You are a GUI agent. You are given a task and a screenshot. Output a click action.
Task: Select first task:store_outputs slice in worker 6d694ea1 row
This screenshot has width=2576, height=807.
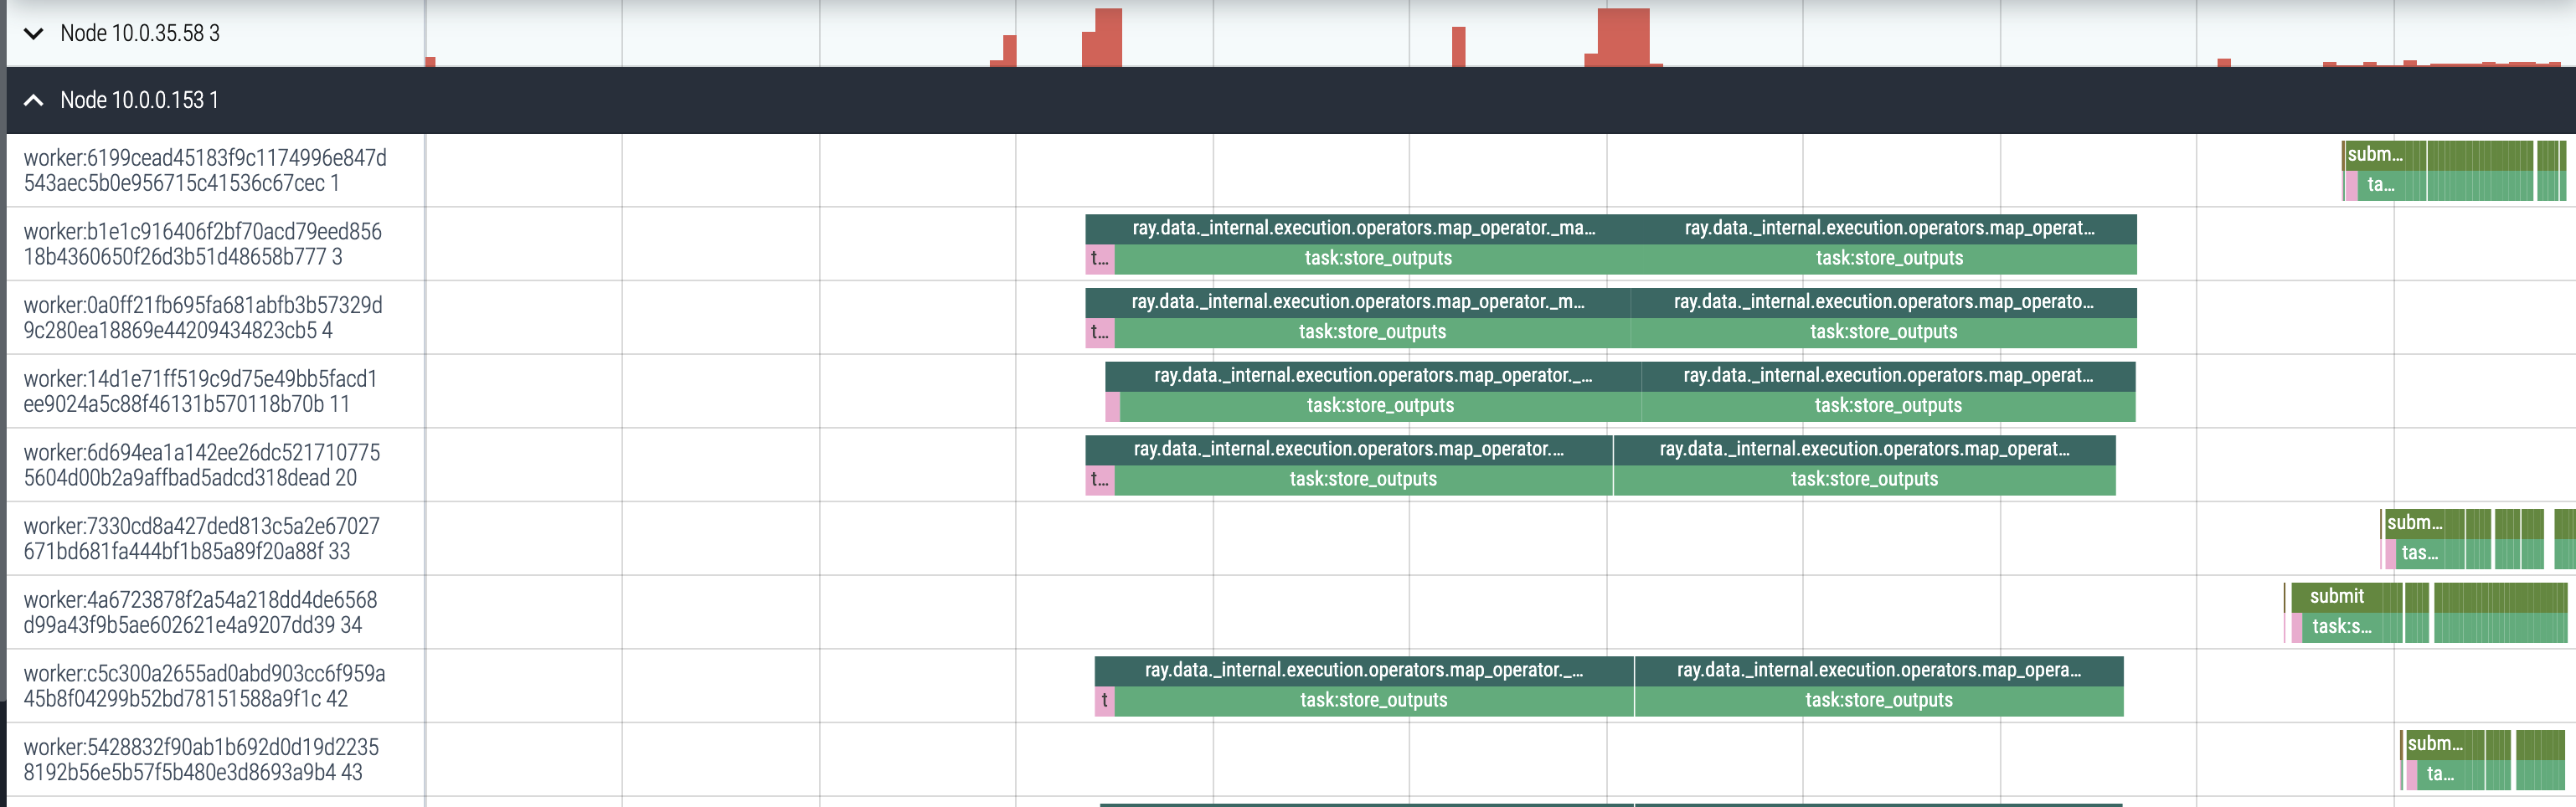click(x=1363, y=480)
